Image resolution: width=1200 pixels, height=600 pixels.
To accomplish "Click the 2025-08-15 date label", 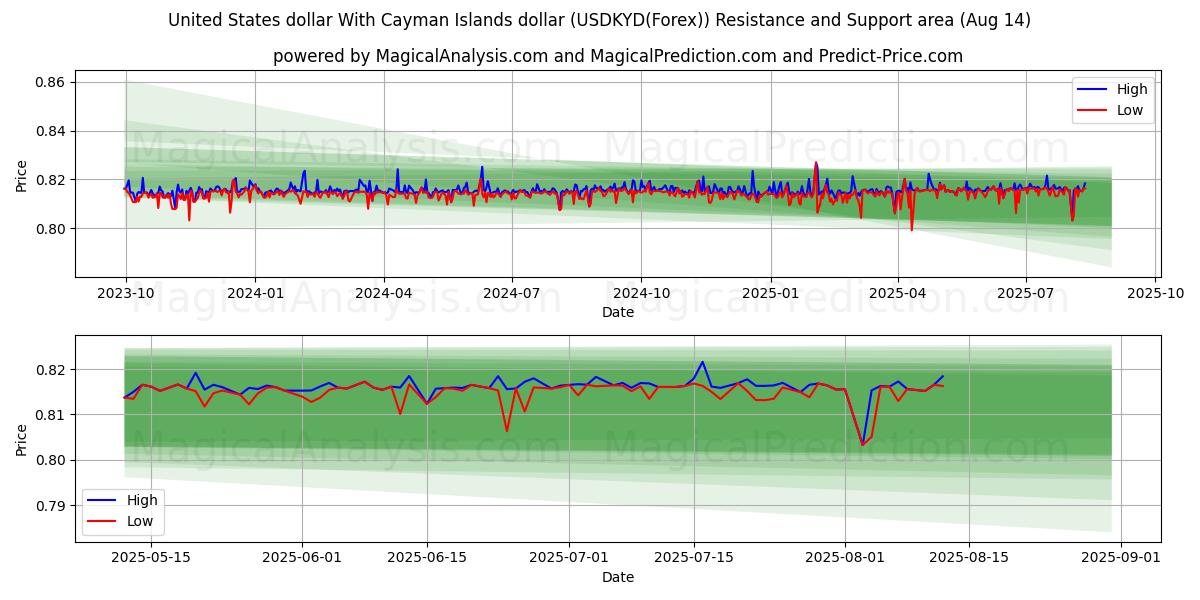I will pyautogui.click(x=970, y=559).
